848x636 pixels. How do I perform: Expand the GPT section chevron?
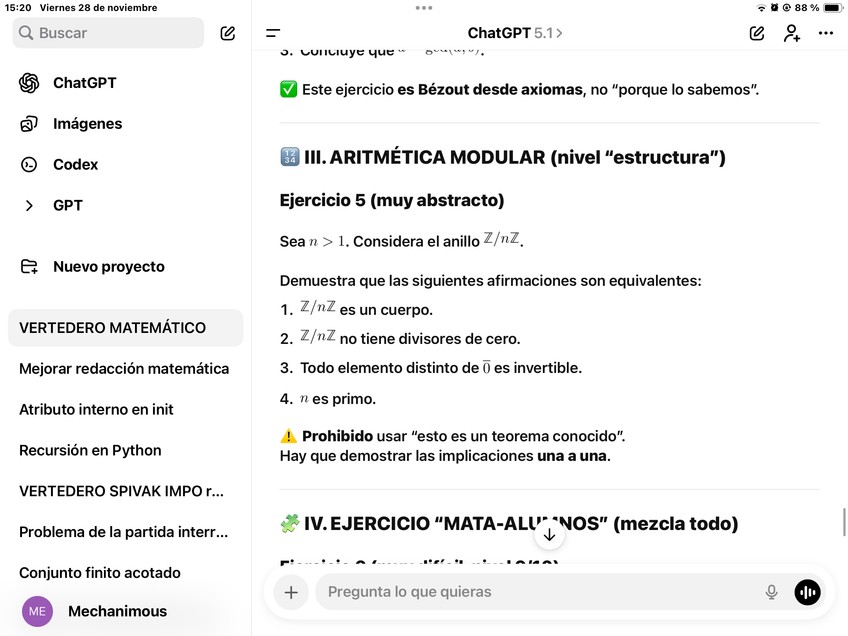coord(29,205)
